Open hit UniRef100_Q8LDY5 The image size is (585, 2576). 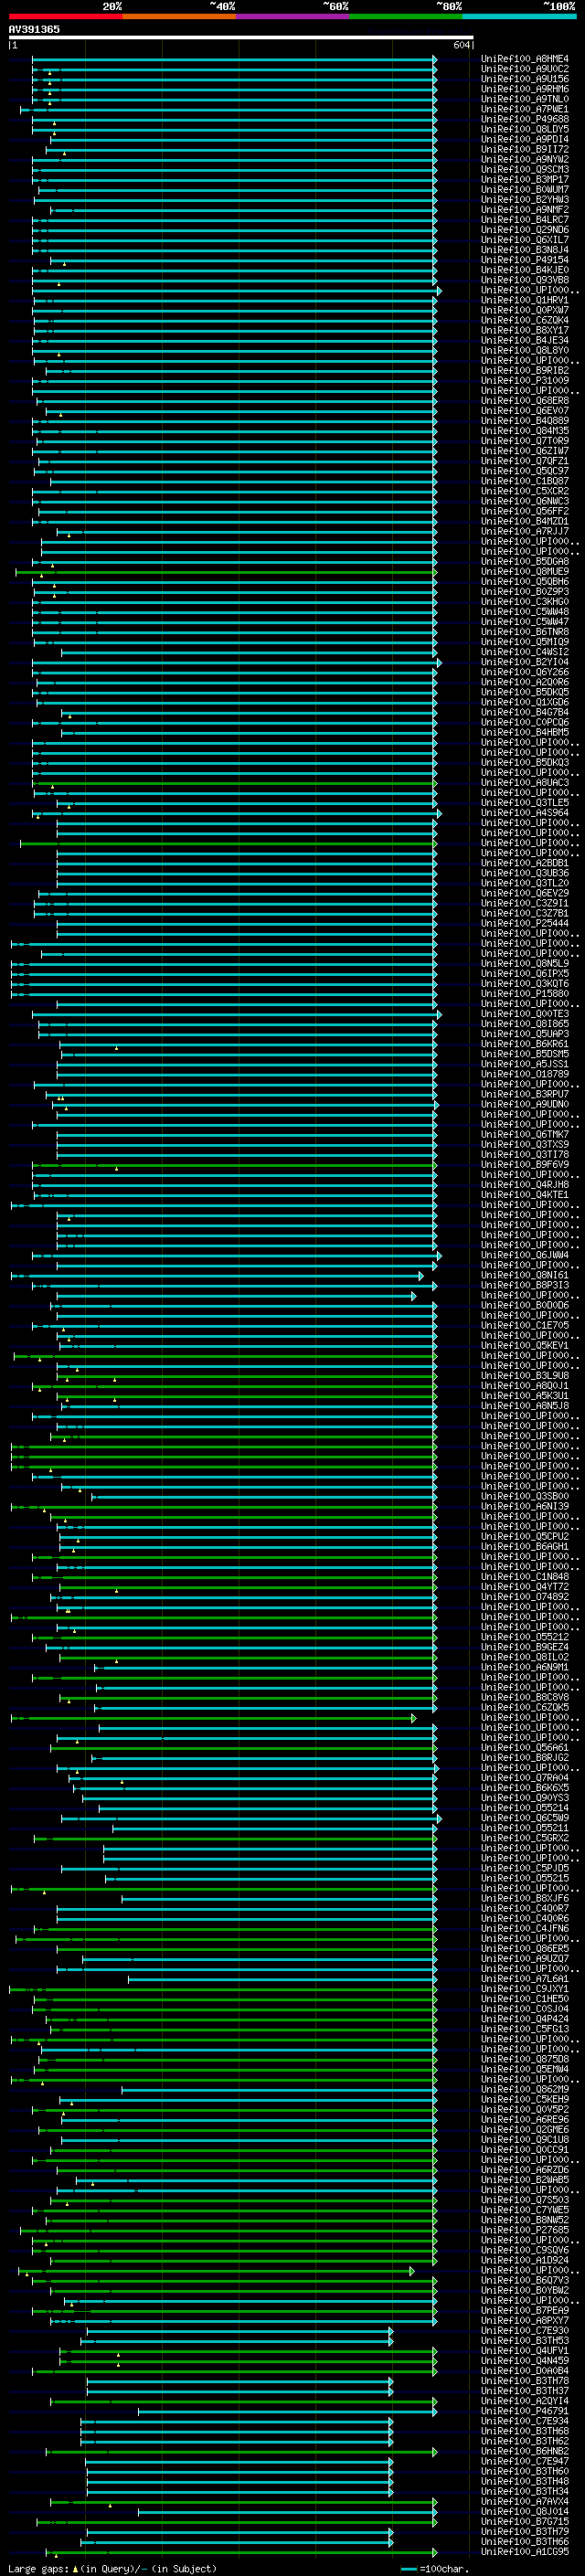tap(525, 129)
